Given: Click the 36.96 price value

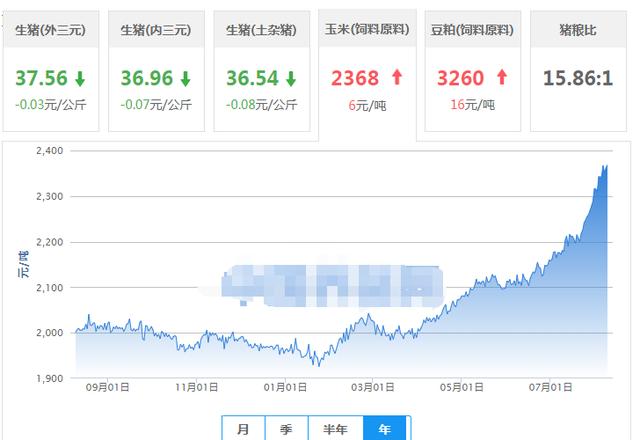Looking at the screenshot, I should pos(147,78).
